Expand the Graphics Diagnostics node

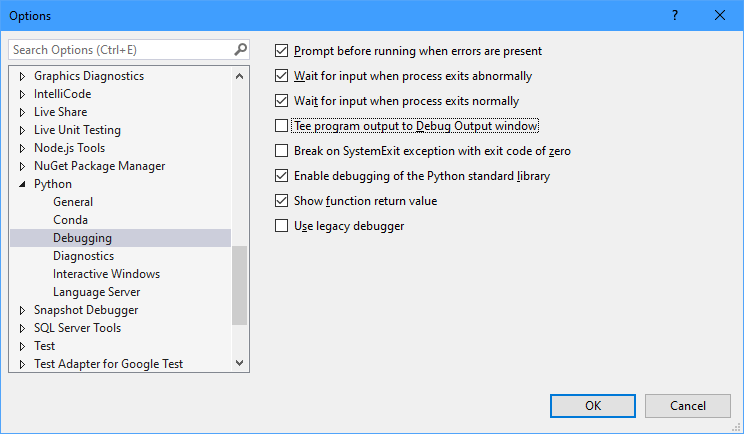(22, 76)
